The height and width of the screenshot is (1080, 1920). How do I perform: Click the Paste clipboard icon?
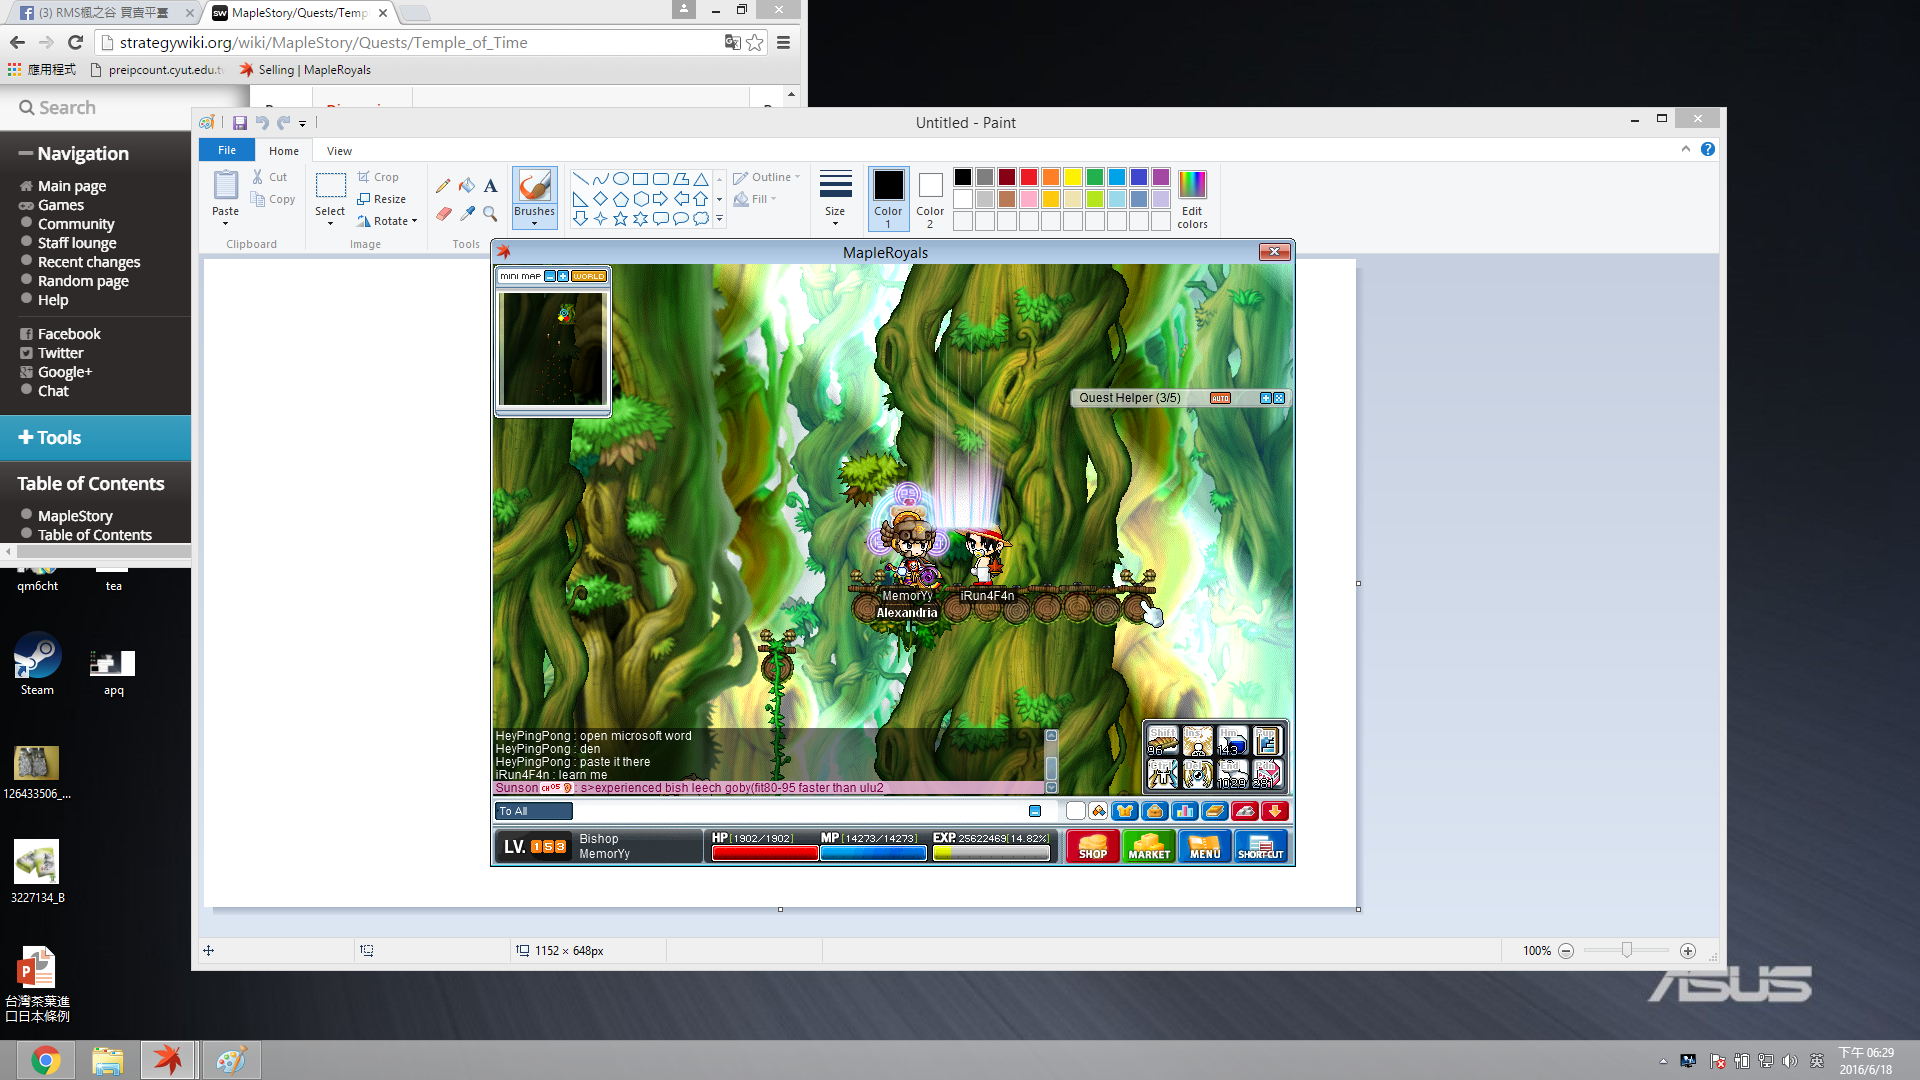click(226, 185)
